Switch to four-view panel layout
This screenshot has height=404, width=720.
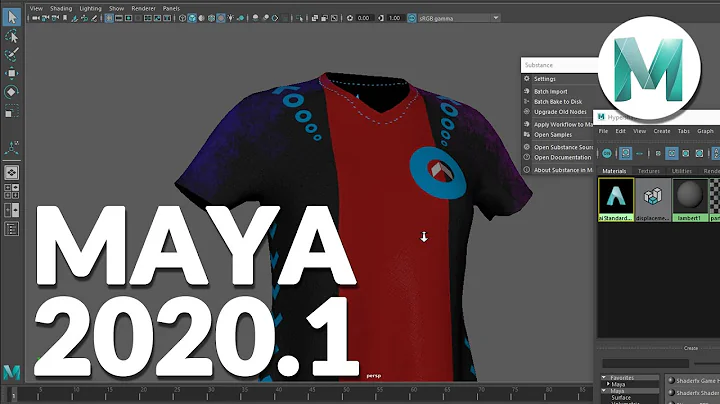(x=12, y=191)
